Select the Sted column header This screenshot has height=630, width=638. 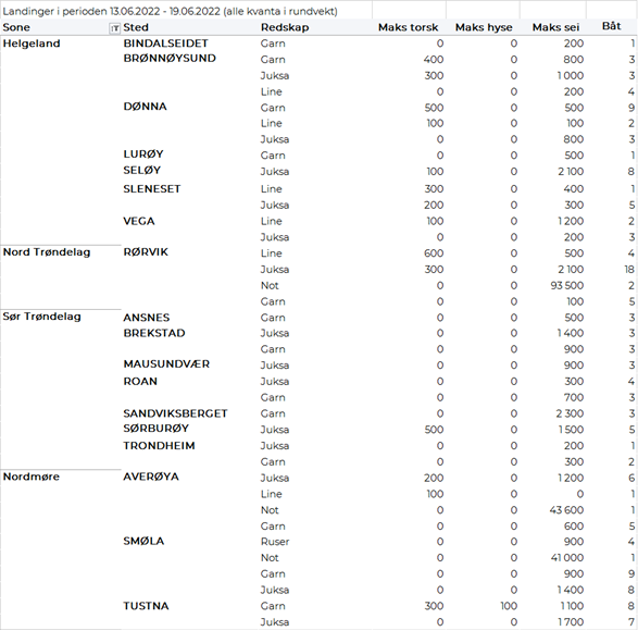click(x=187, y=29)
